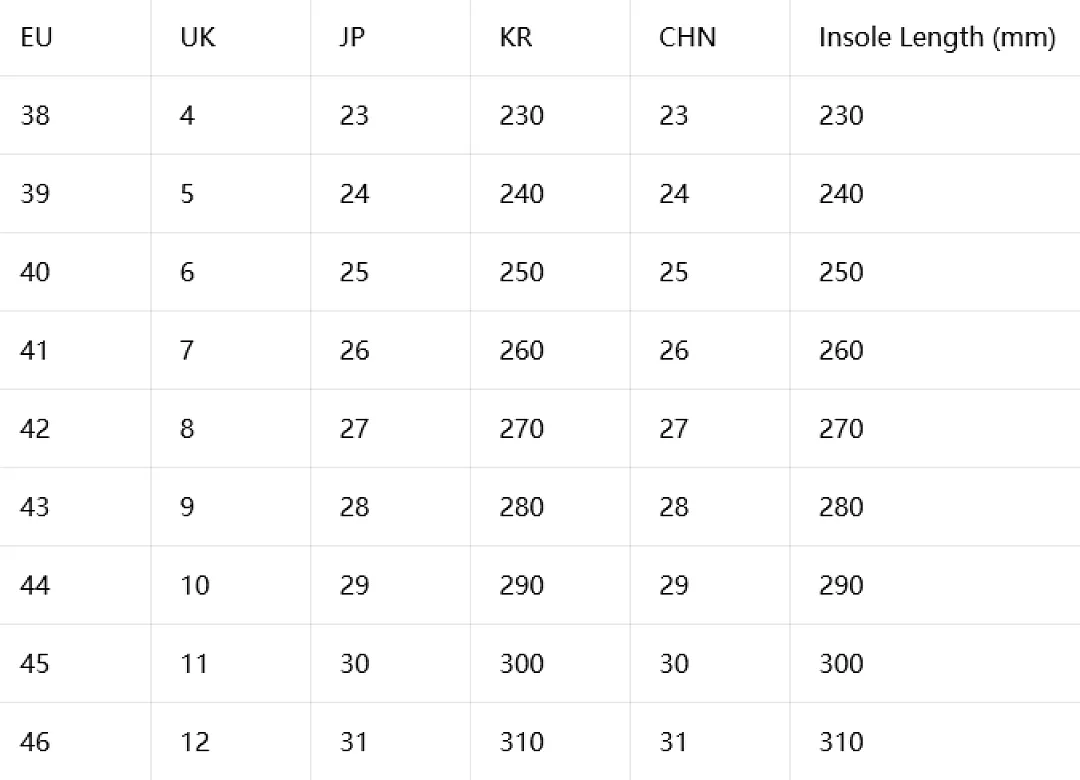Click UK size 11 cell
Image resolution: width=1080 pixels, height=780 pixels.
point(194,664)
